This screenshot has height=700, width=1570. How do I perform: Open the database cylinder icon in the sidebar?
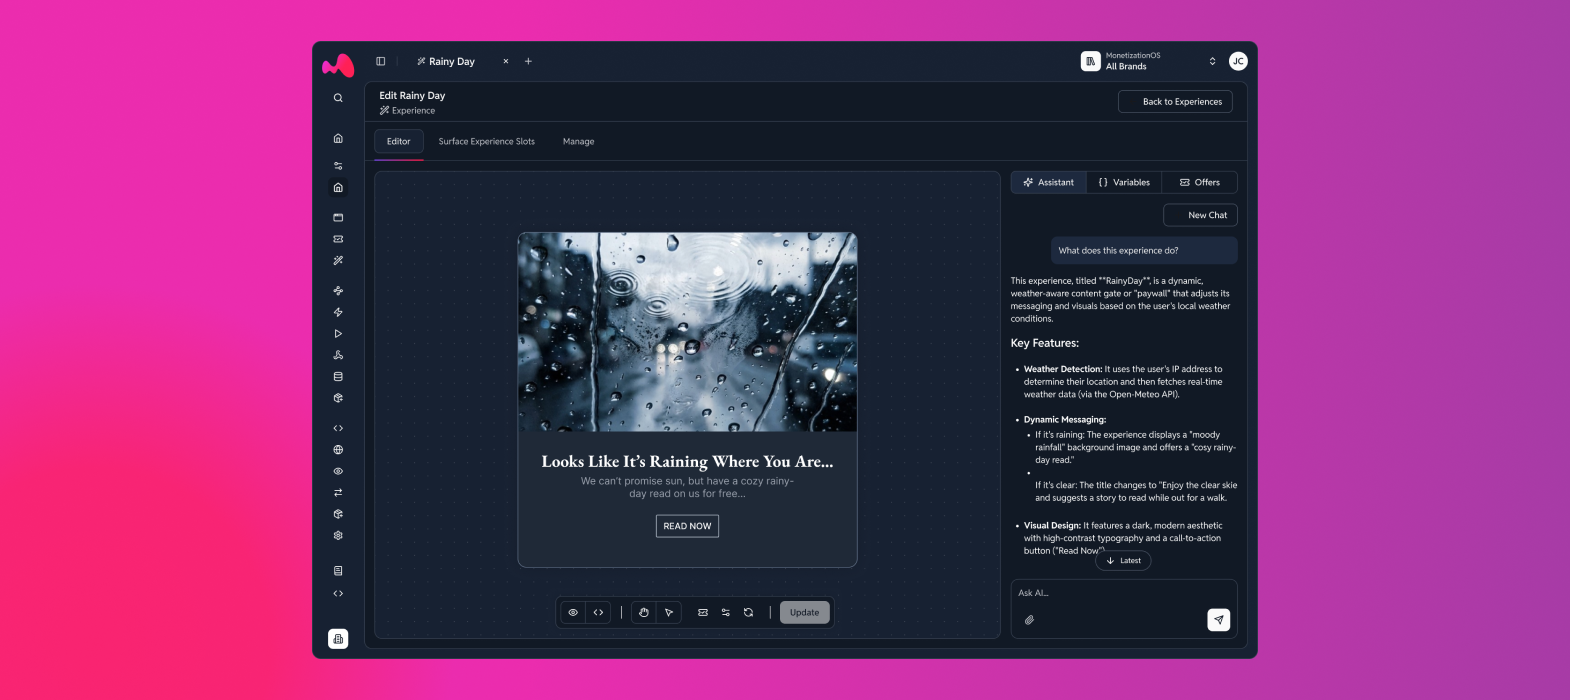(x=338, y=377)
